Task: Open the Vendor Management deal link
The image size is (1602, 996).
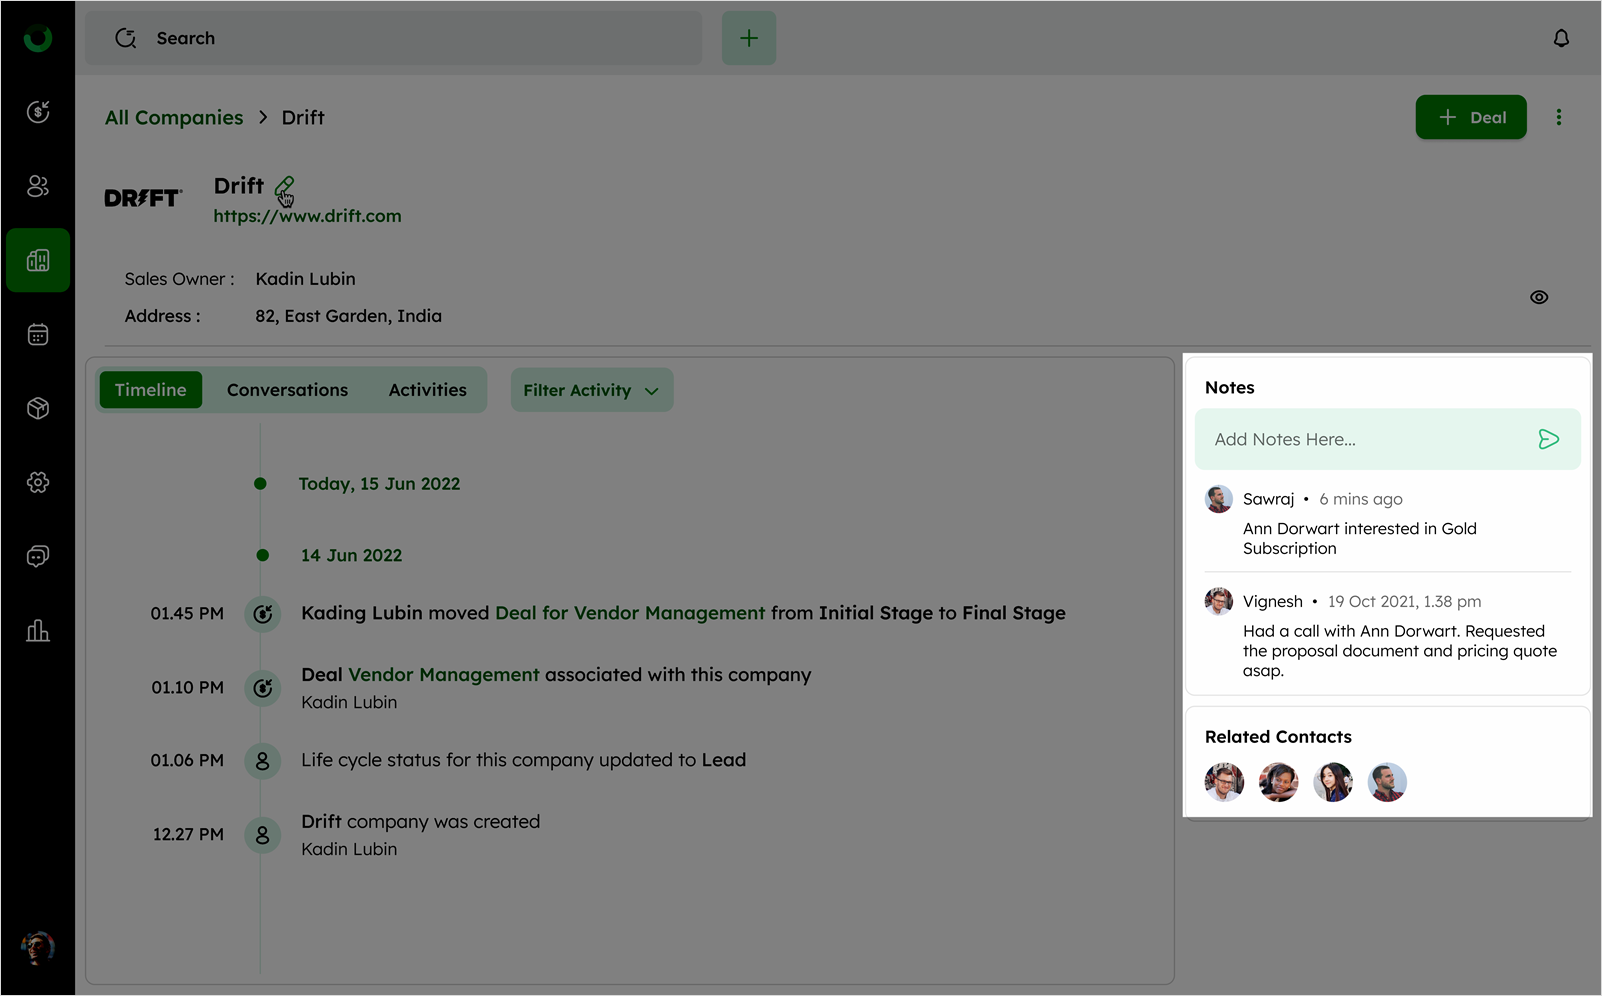Action: click(443, 675)
